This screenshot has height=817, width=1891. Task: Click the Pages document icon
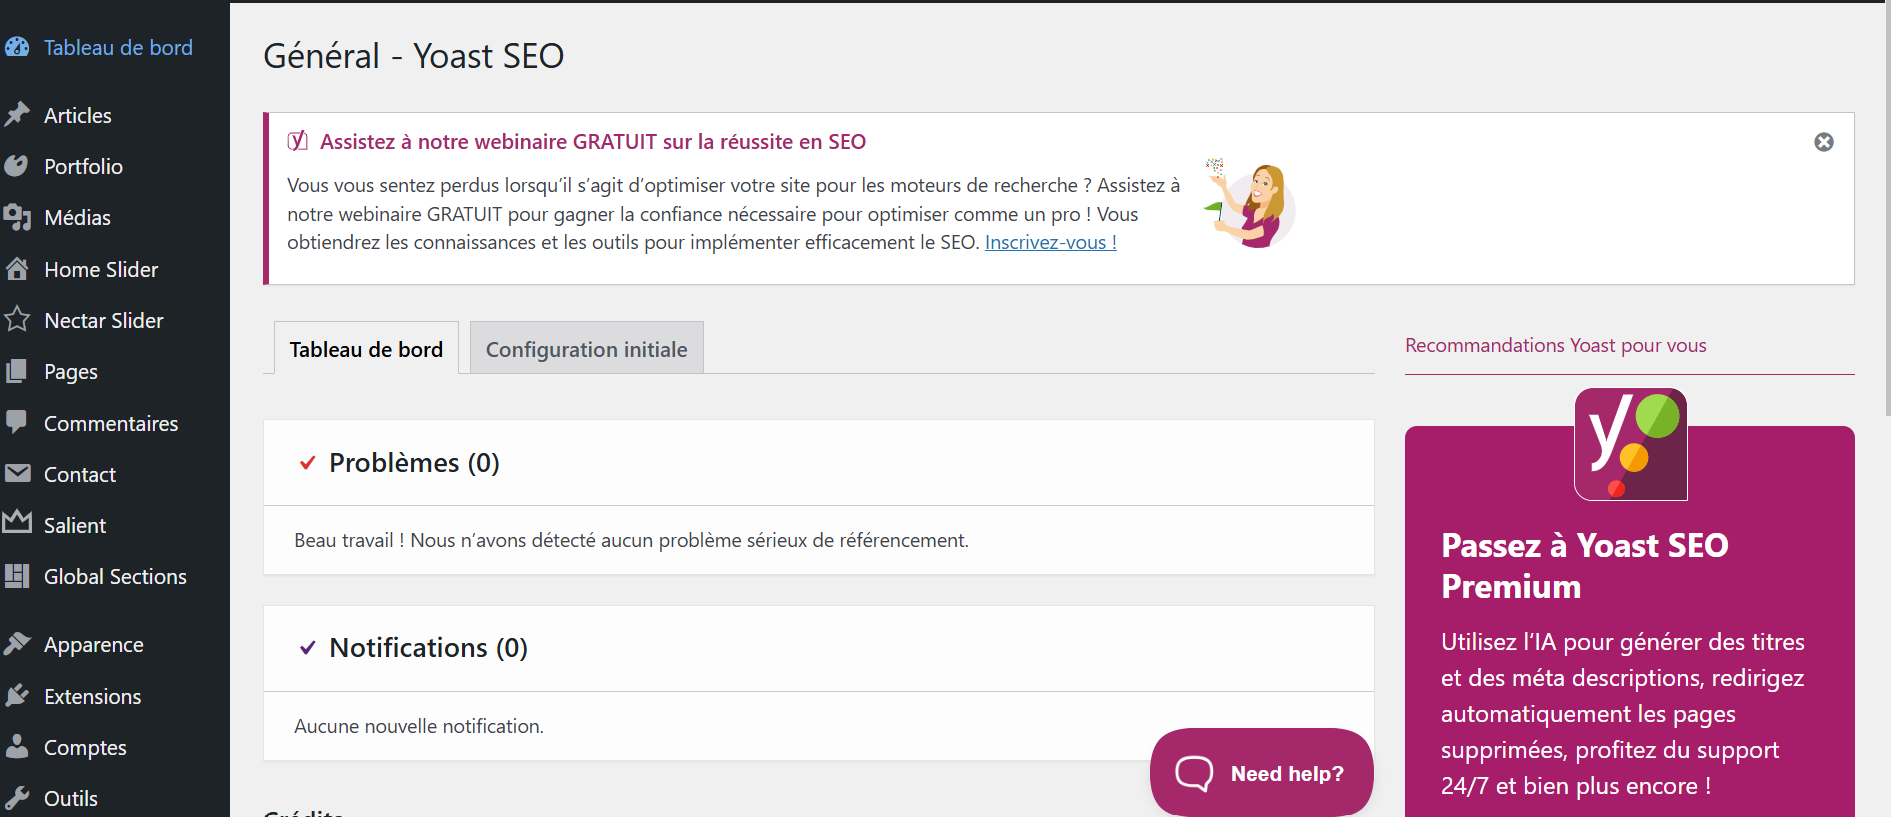[17, 371]
